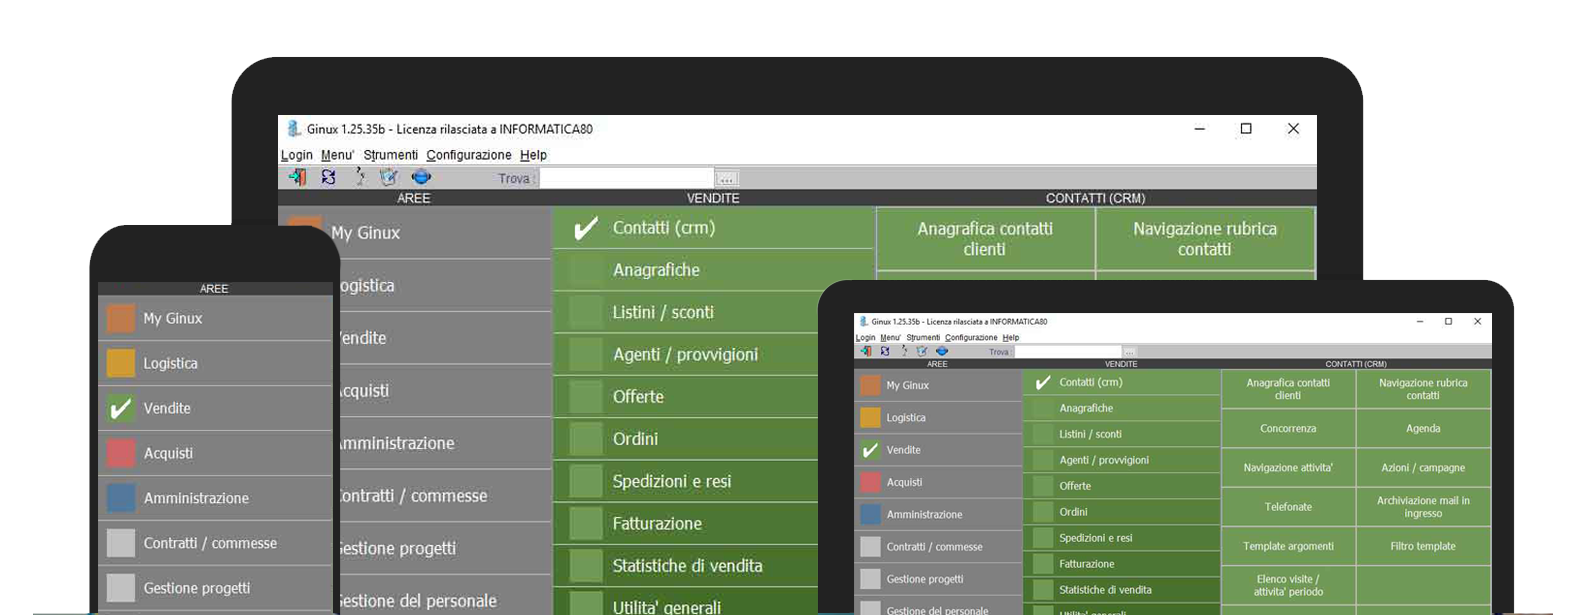
Task: Open Navigazione attivita' on the tablet
Action: point(1288,467)
